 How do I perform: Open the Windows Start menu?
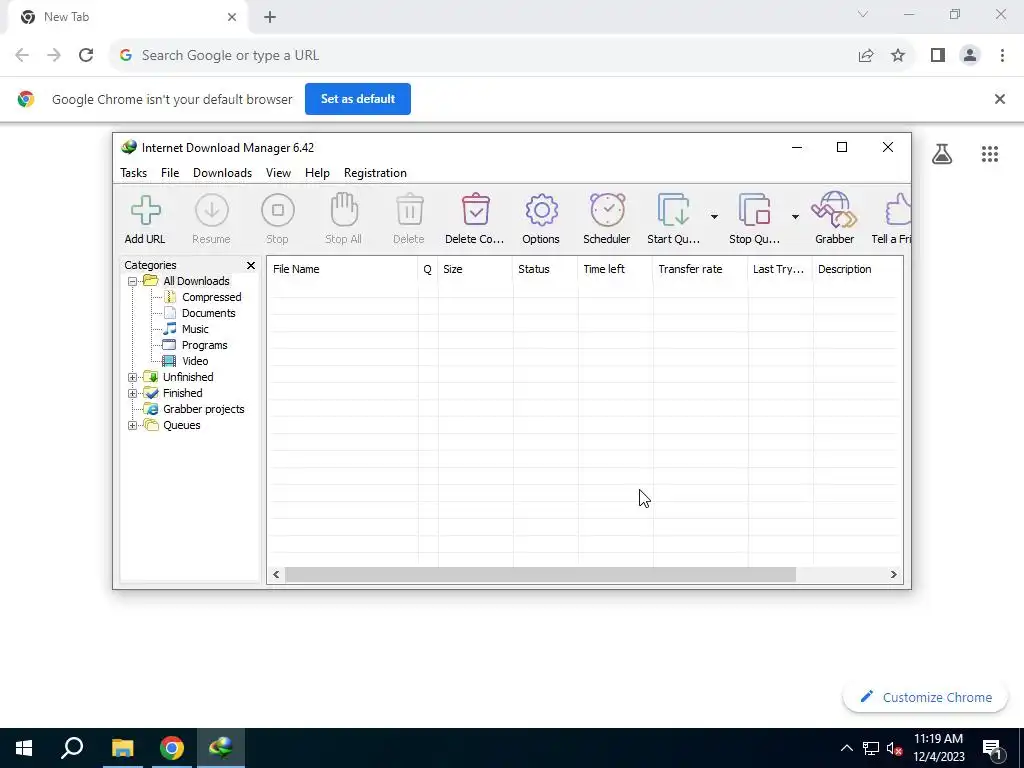point(24,748)
